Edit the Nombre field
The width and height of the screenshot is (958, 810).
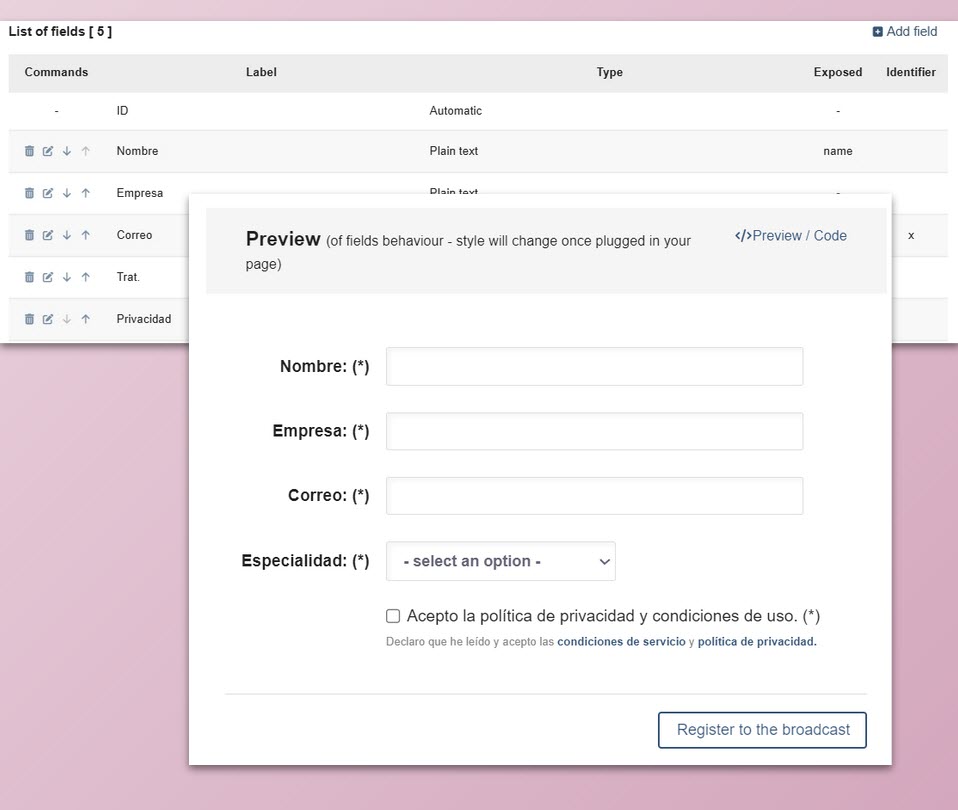(48, 151)
